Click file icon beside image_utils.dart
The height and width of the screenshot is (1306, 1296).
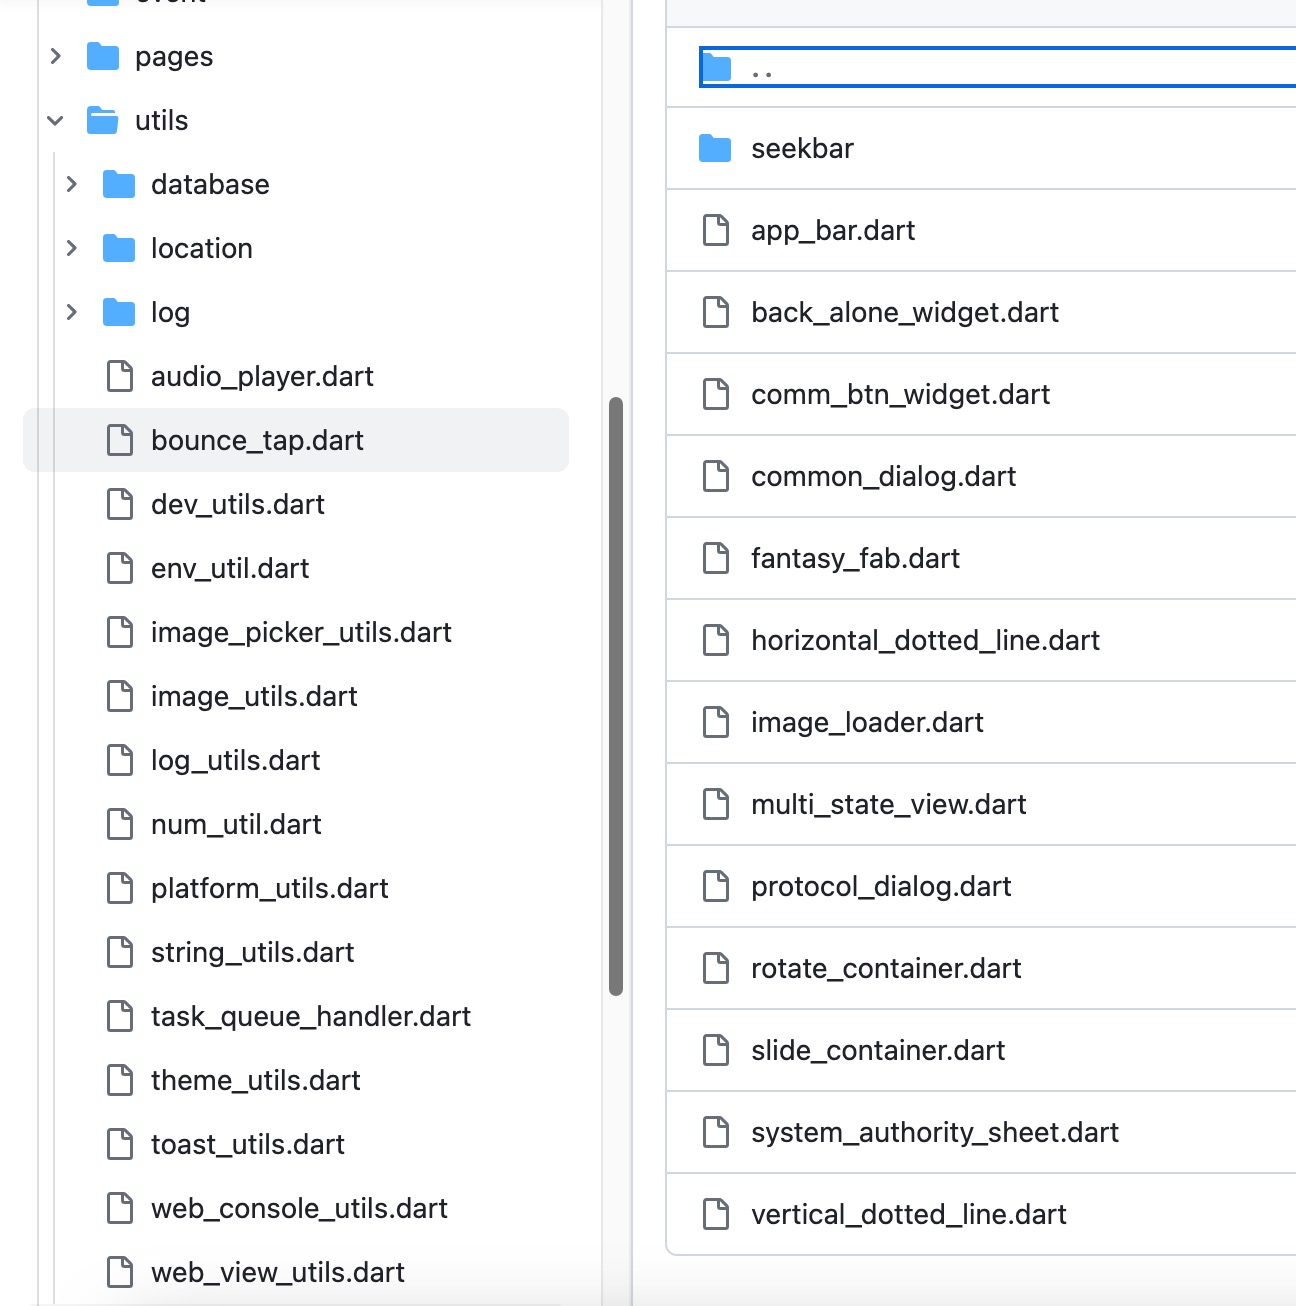(120, 697)
